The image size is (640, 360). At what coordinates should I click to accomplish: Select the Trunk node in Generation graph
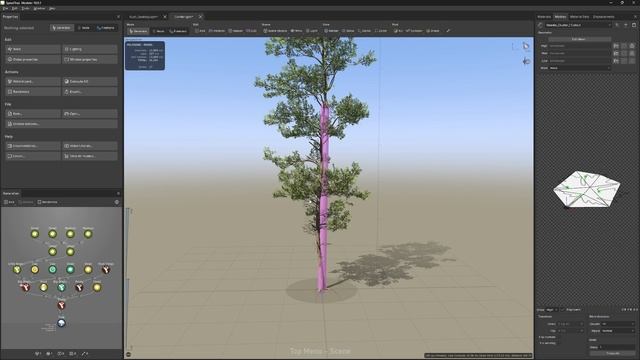pyautogui.click(x=61, y=305)
